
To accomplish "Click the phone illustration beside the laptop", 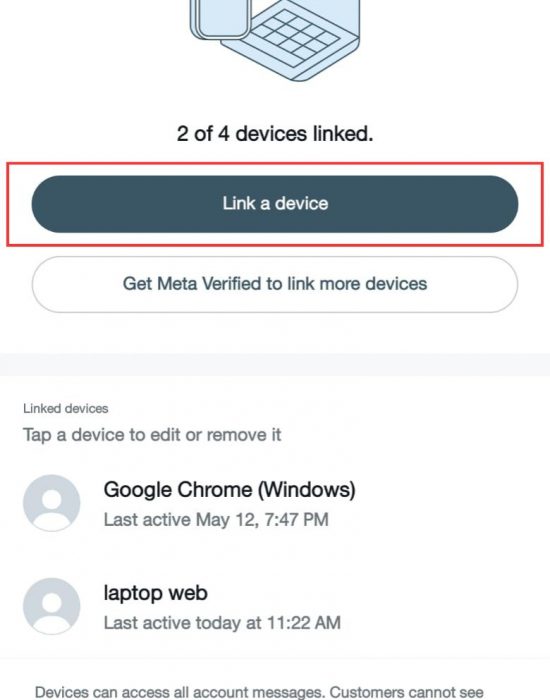I will (x=220, y=18).
